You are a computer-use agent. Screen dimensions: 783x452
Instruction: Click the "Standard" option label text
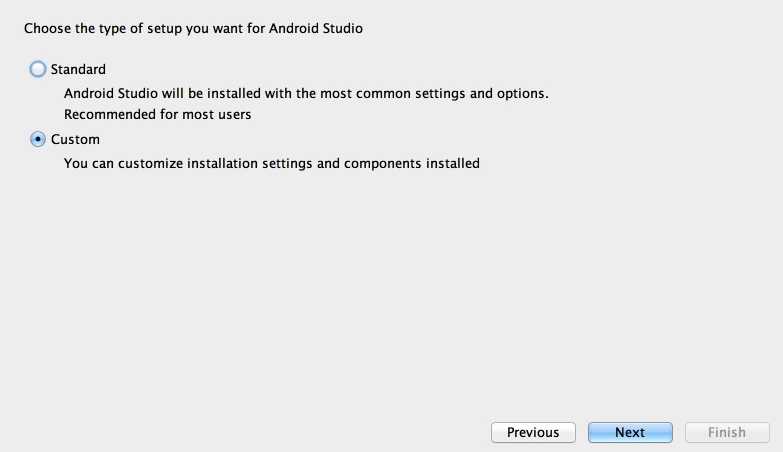click(x=78, y=69)
